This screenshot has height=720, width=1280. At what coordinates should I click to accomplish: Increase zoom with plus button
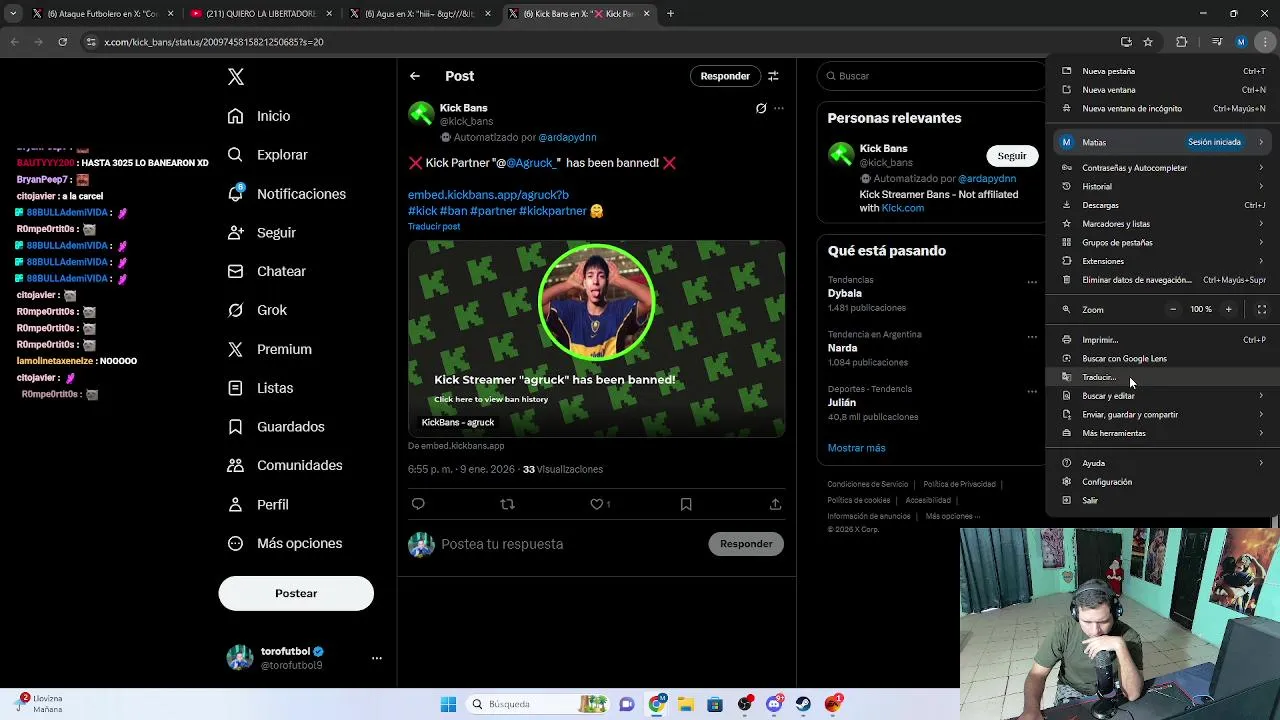click(1229, 310)
